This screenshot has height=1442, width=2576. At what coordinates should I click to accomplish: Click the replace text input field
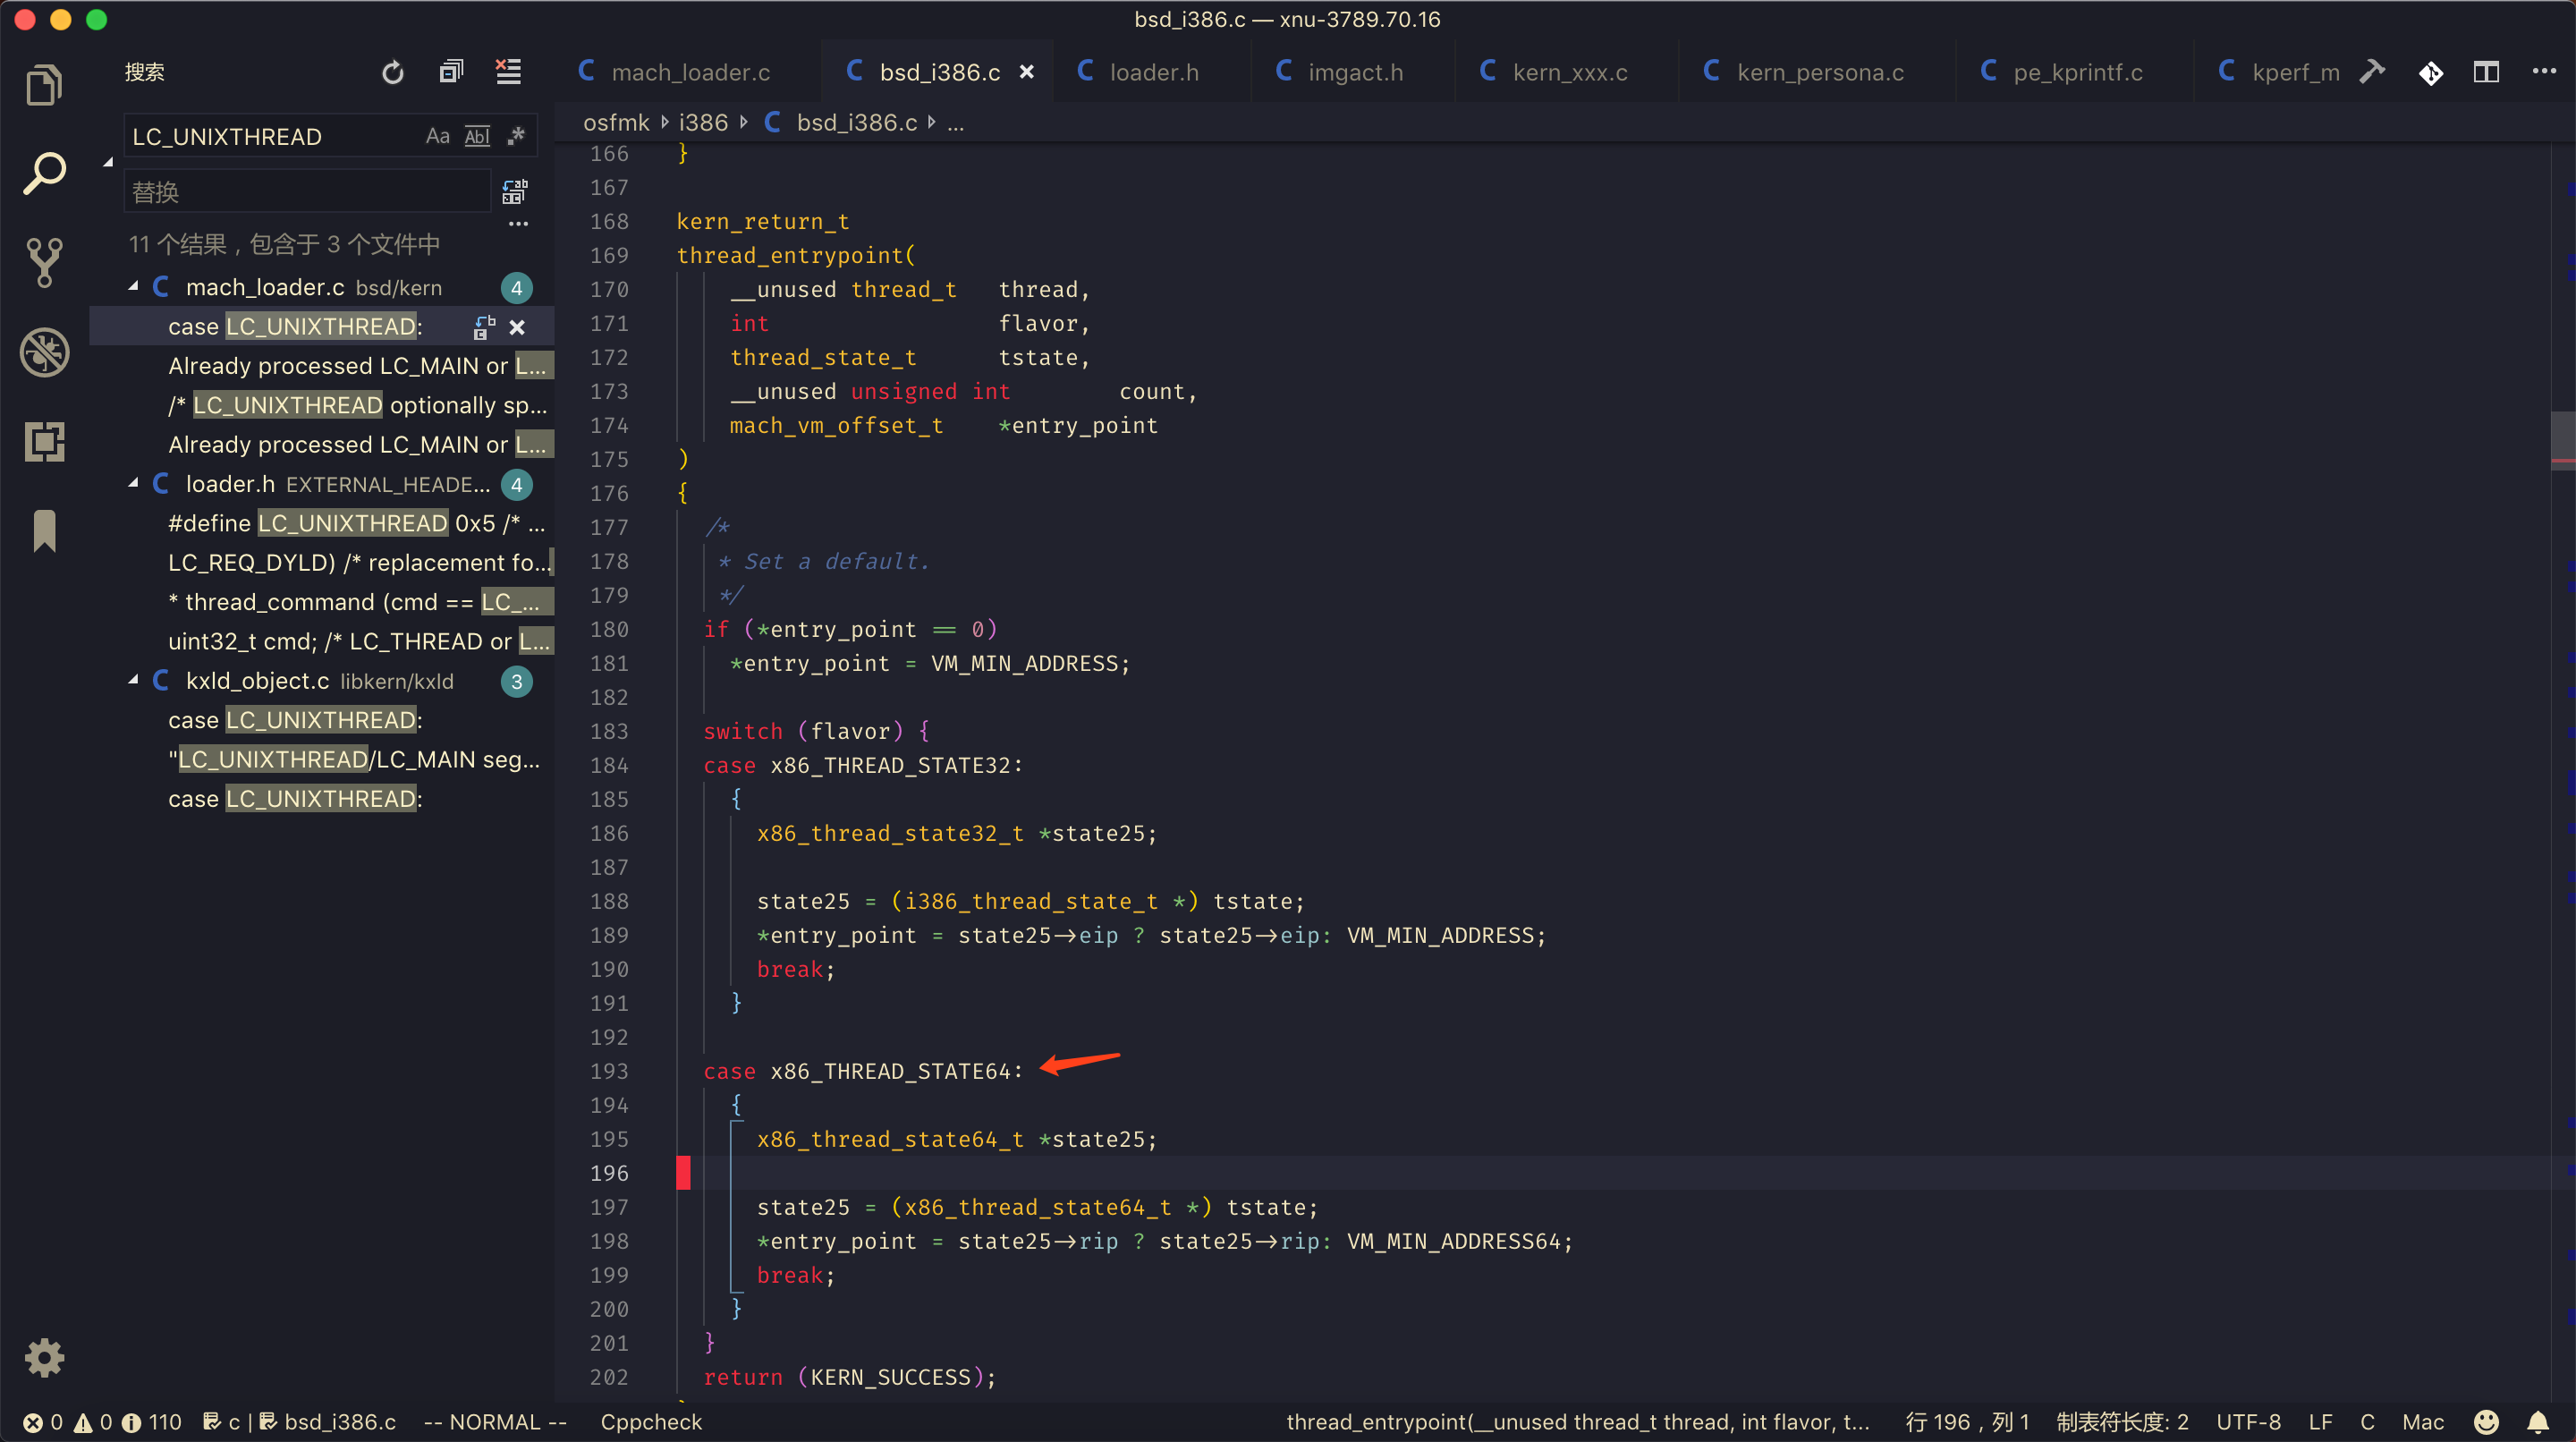click(308, 192)
